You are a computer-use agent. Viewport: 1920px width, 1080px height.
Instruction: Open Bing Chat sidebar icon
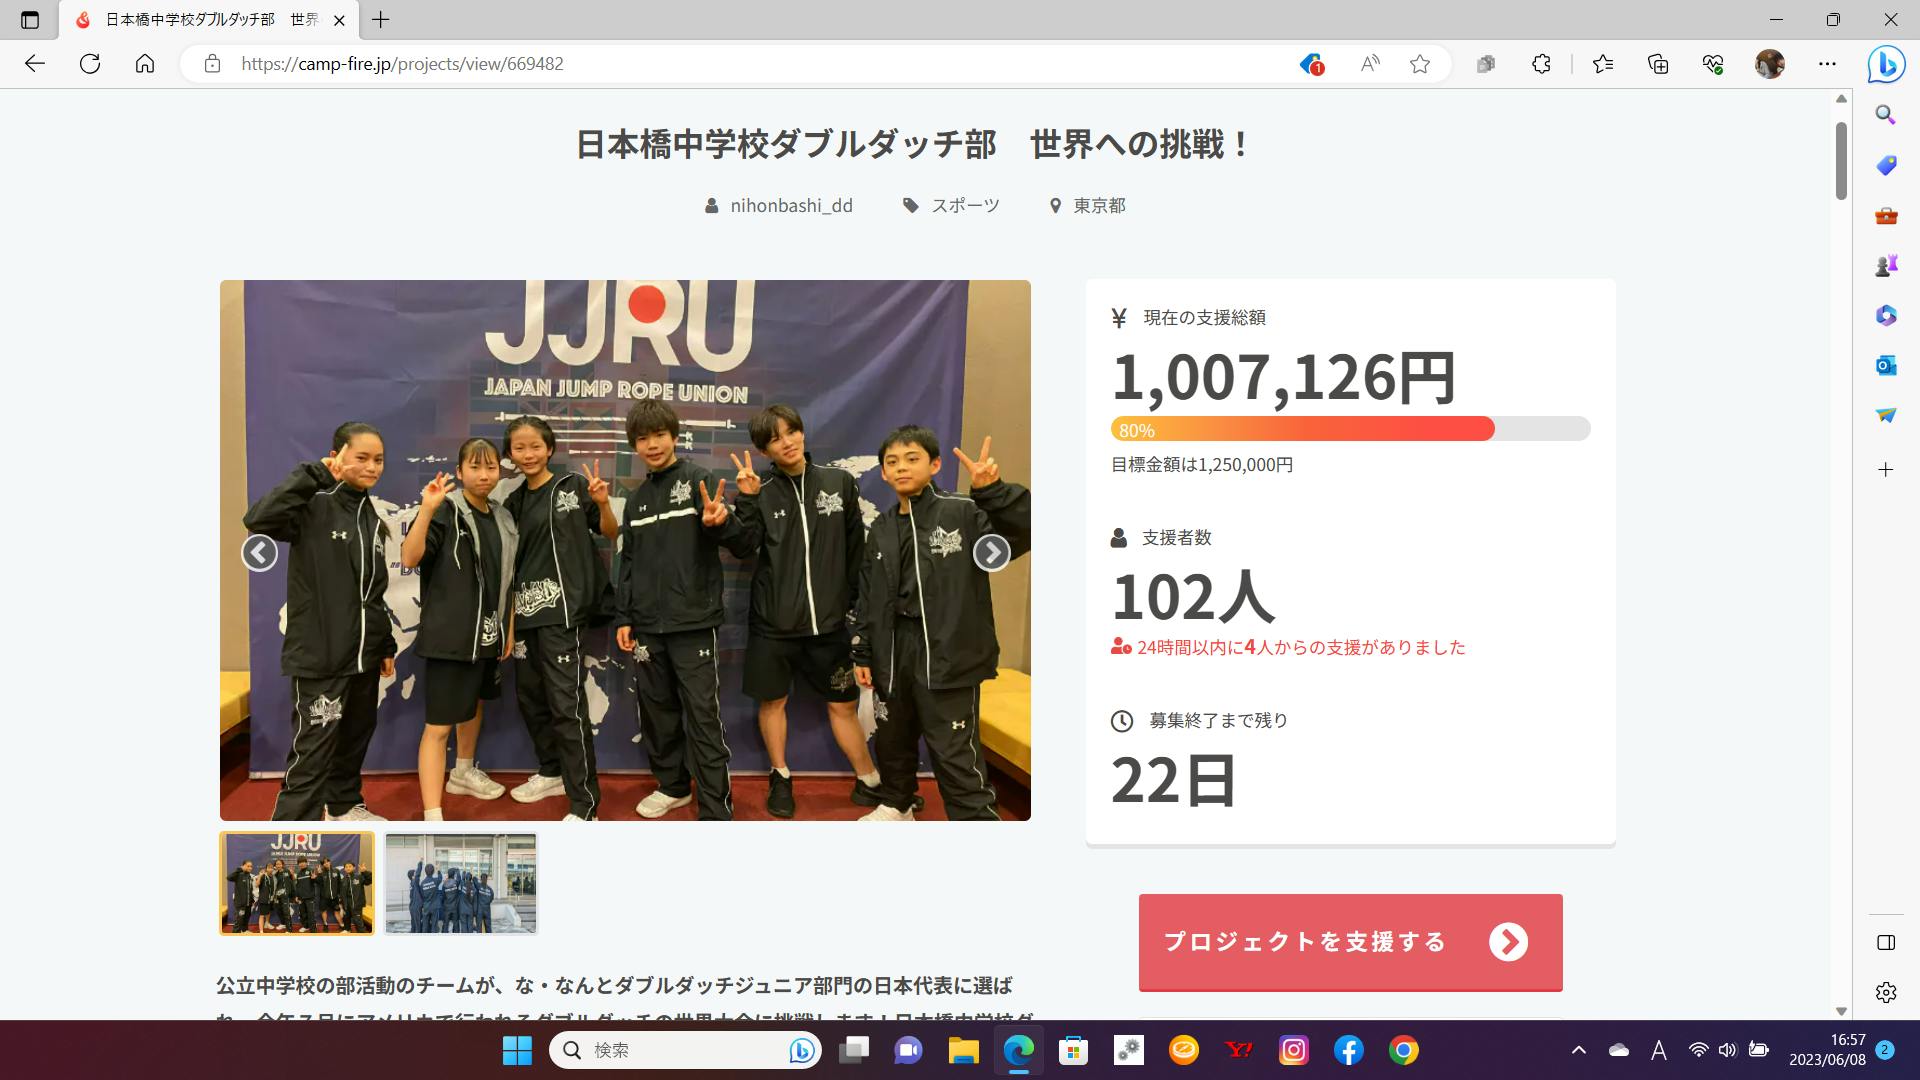(x=1886, y=64)
